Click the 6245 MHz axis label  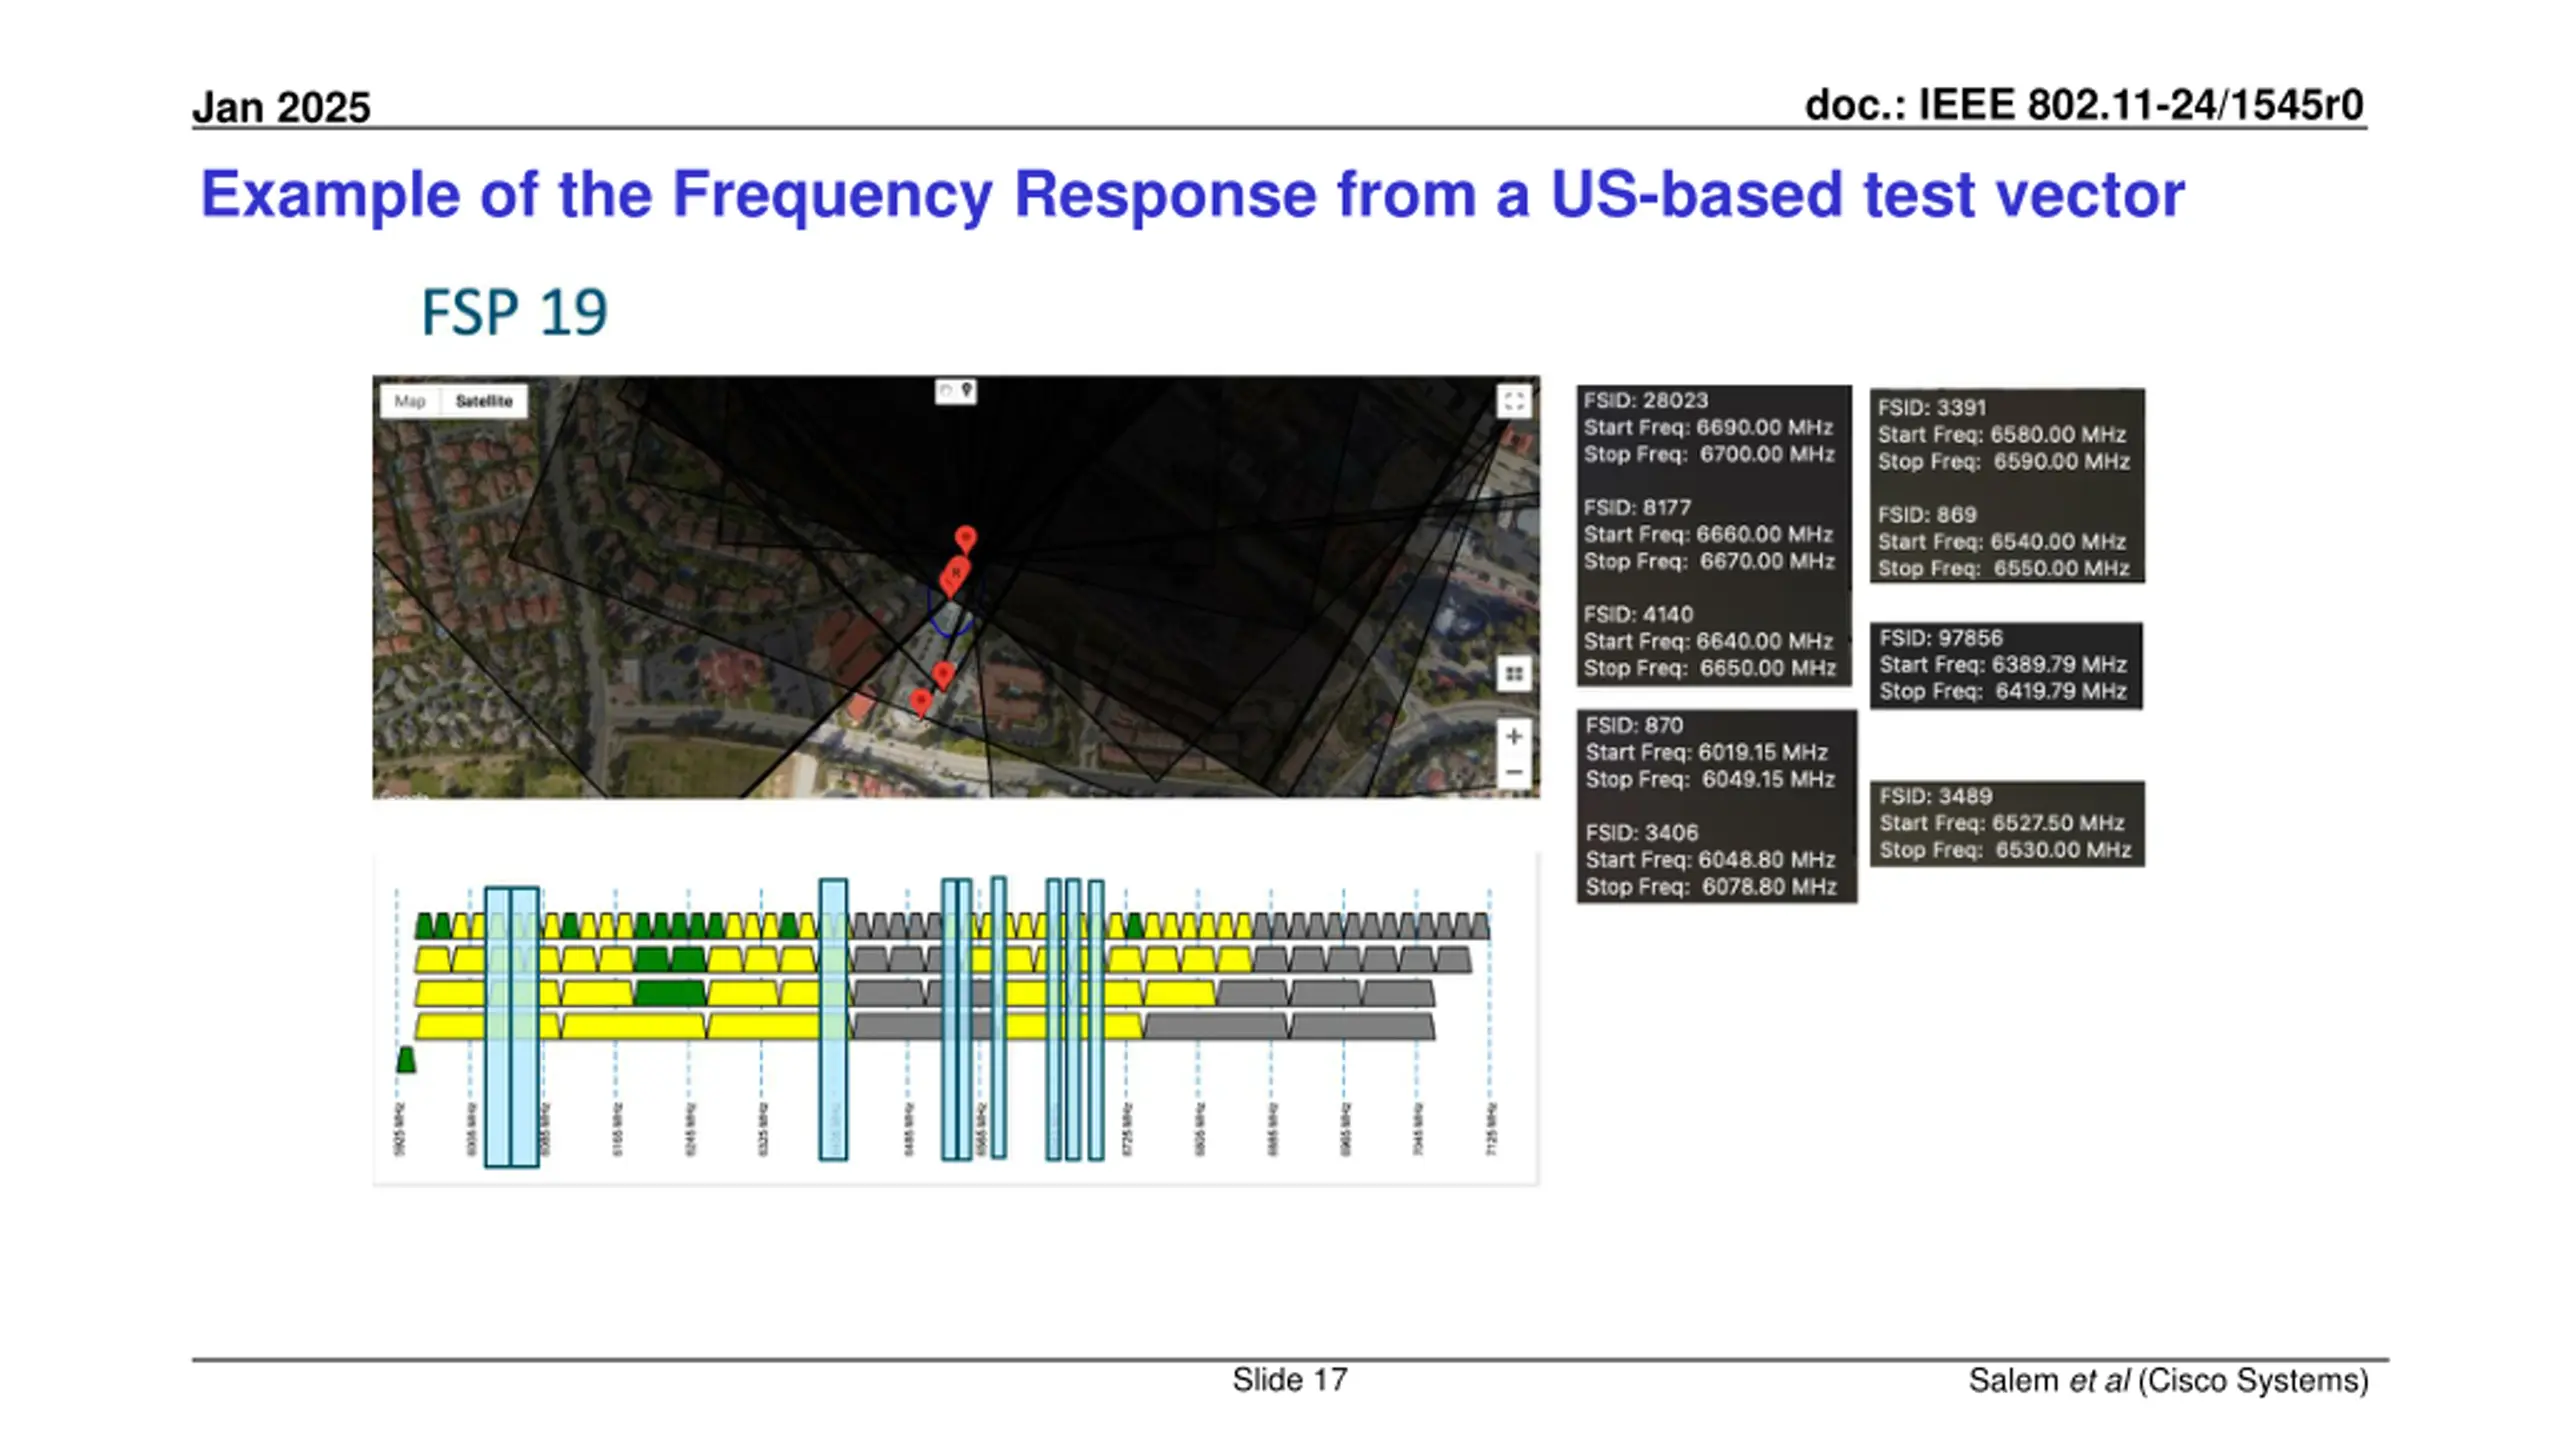tap(690, 1130)
